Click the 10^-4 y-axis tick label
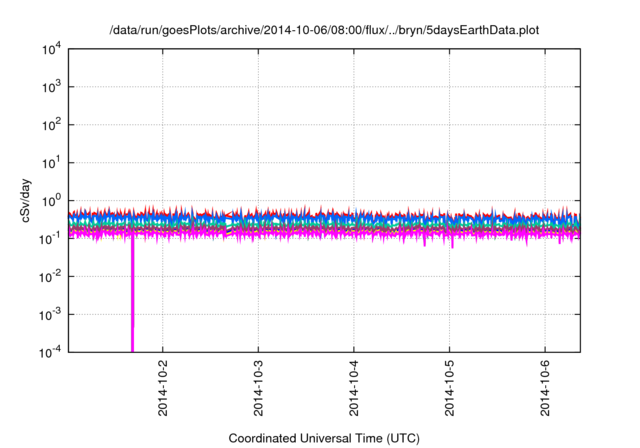 click(50, 352)
